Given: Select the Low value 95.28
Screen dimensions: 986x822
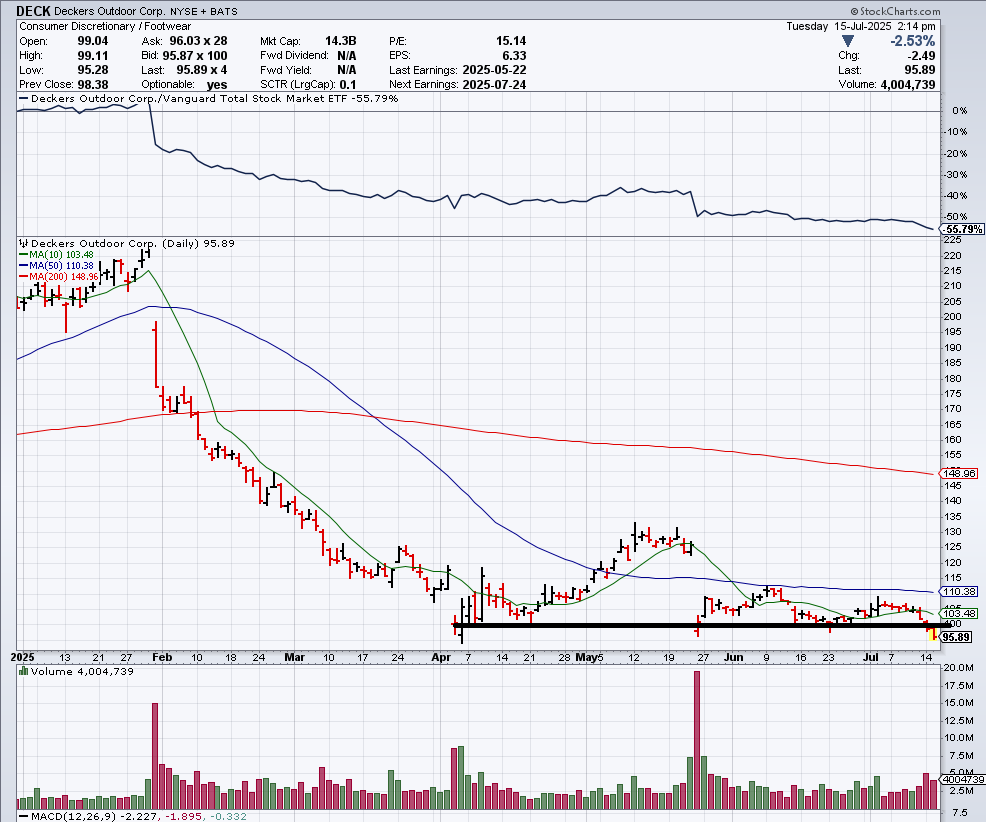Looking at the screenshot, I should click(92, 70).
